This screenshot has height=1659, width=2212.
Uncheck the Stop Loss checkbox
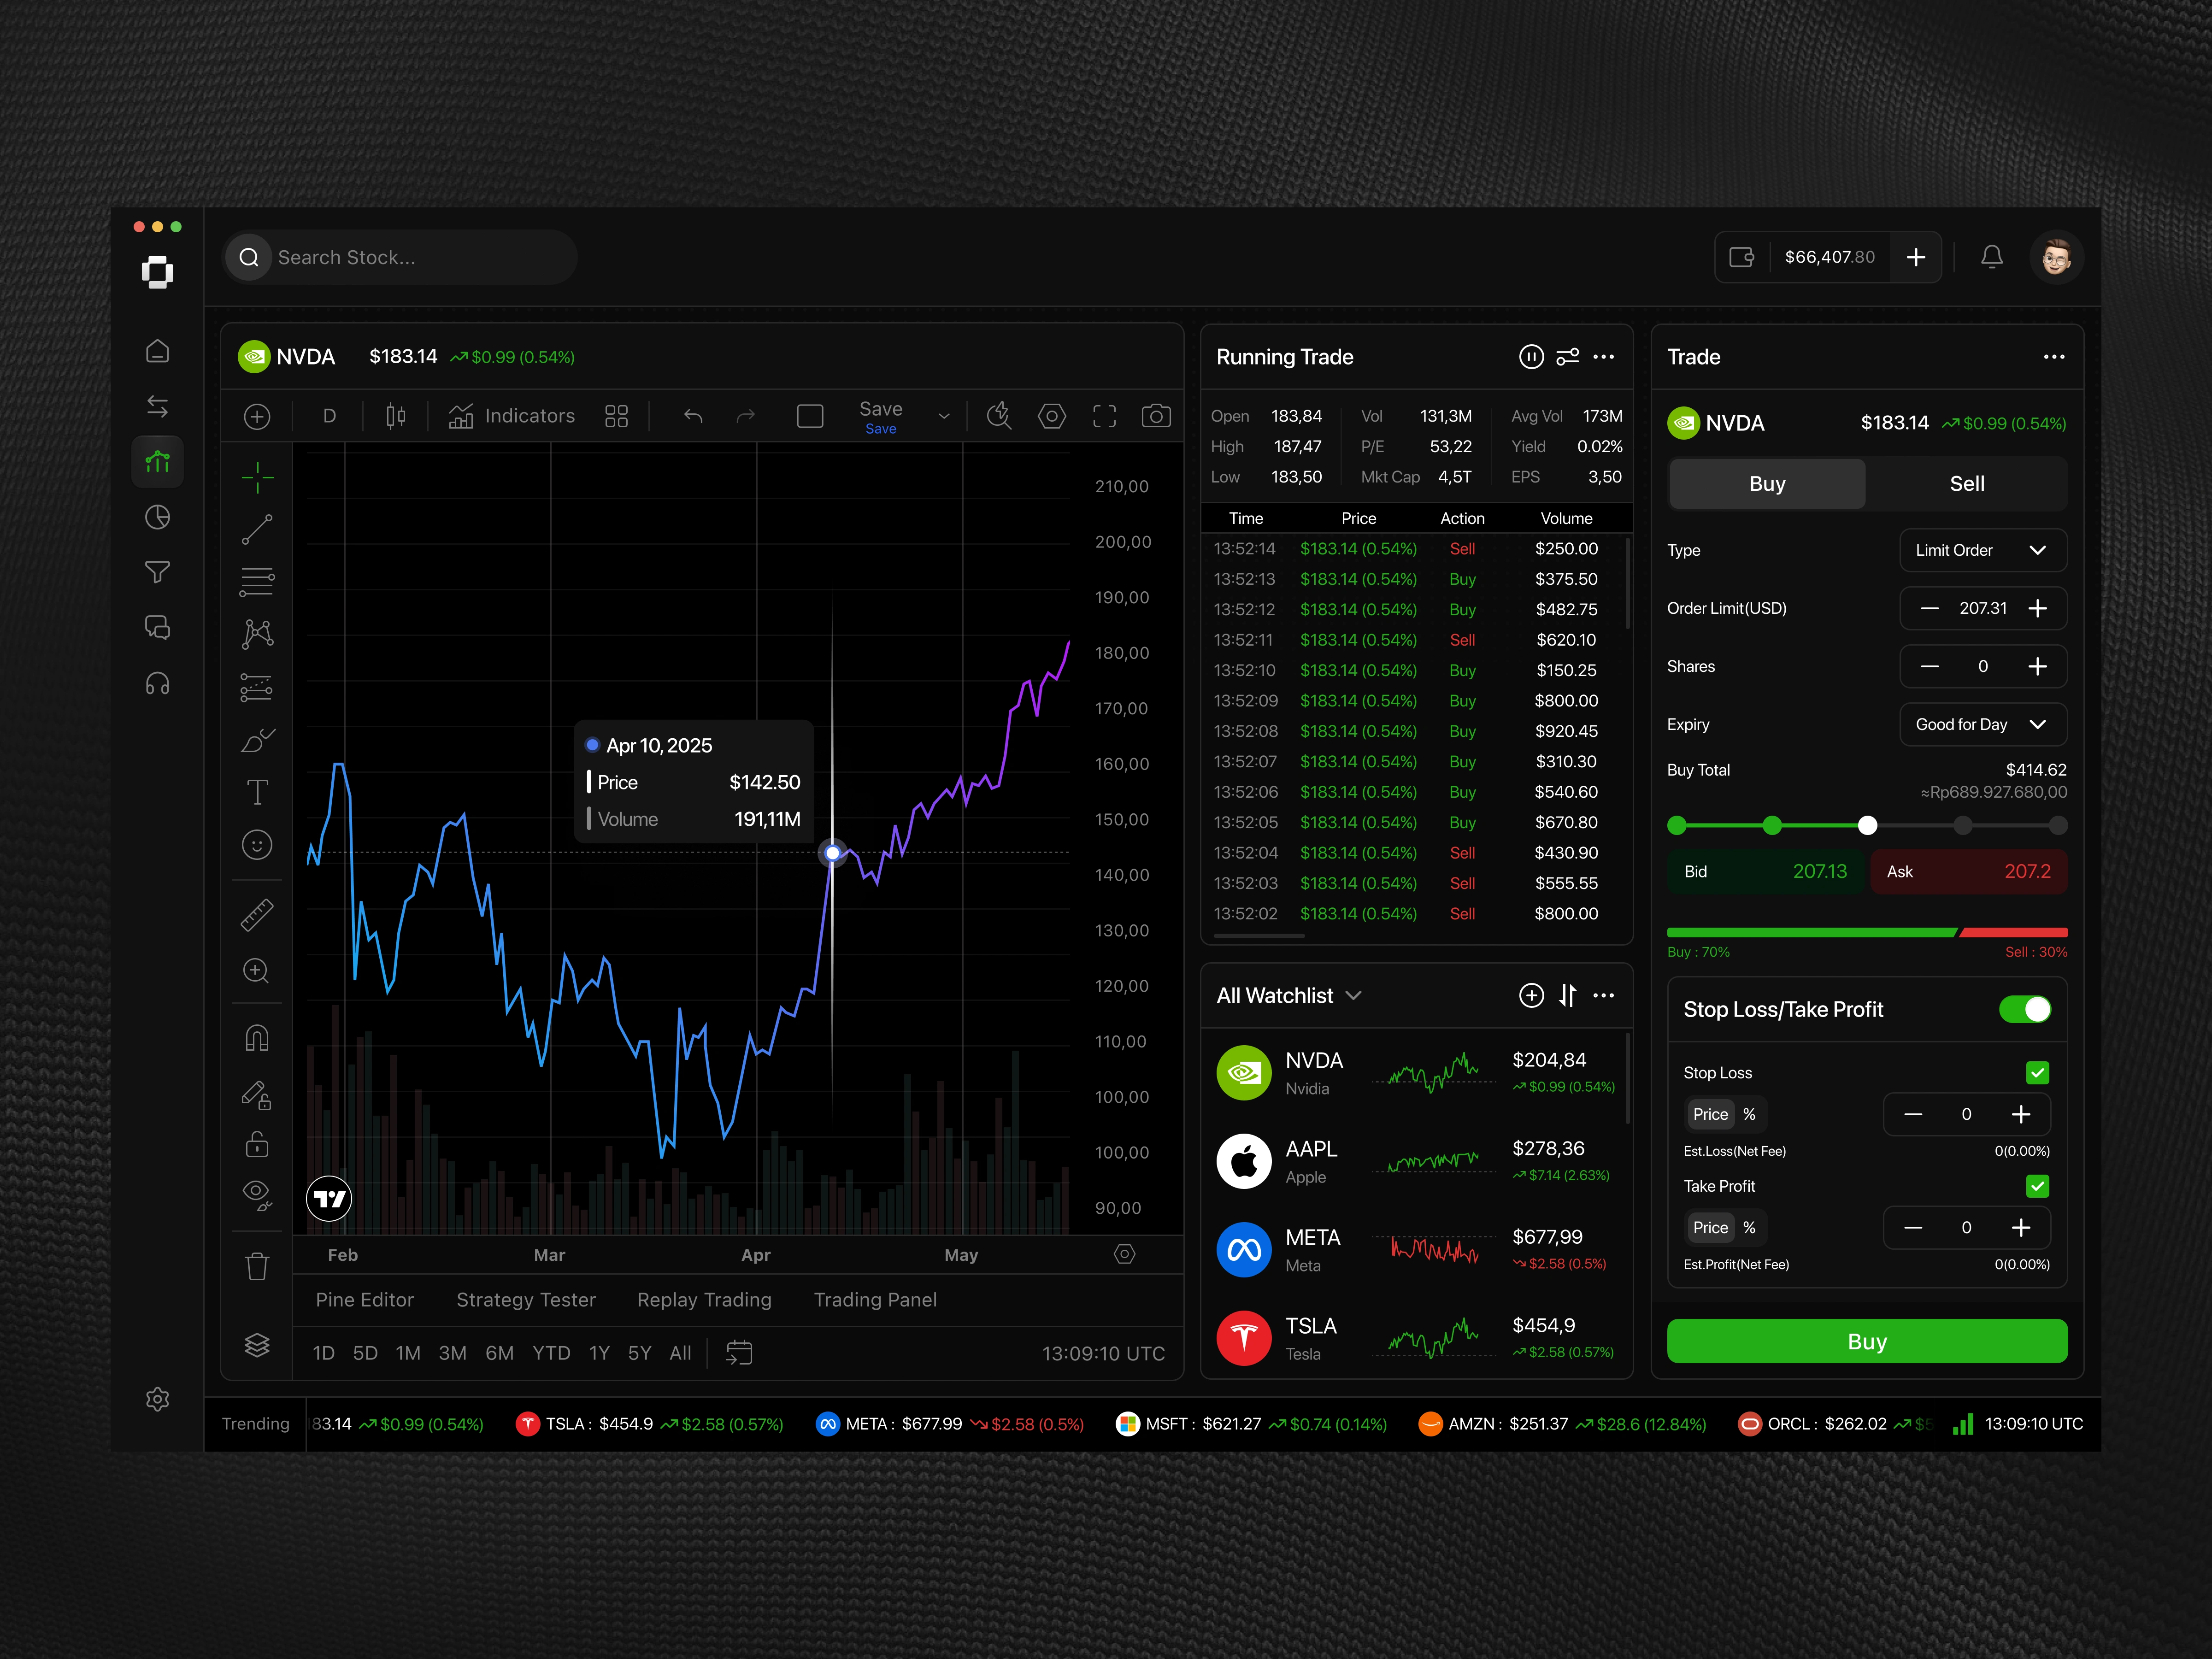pos(2037,1073)
